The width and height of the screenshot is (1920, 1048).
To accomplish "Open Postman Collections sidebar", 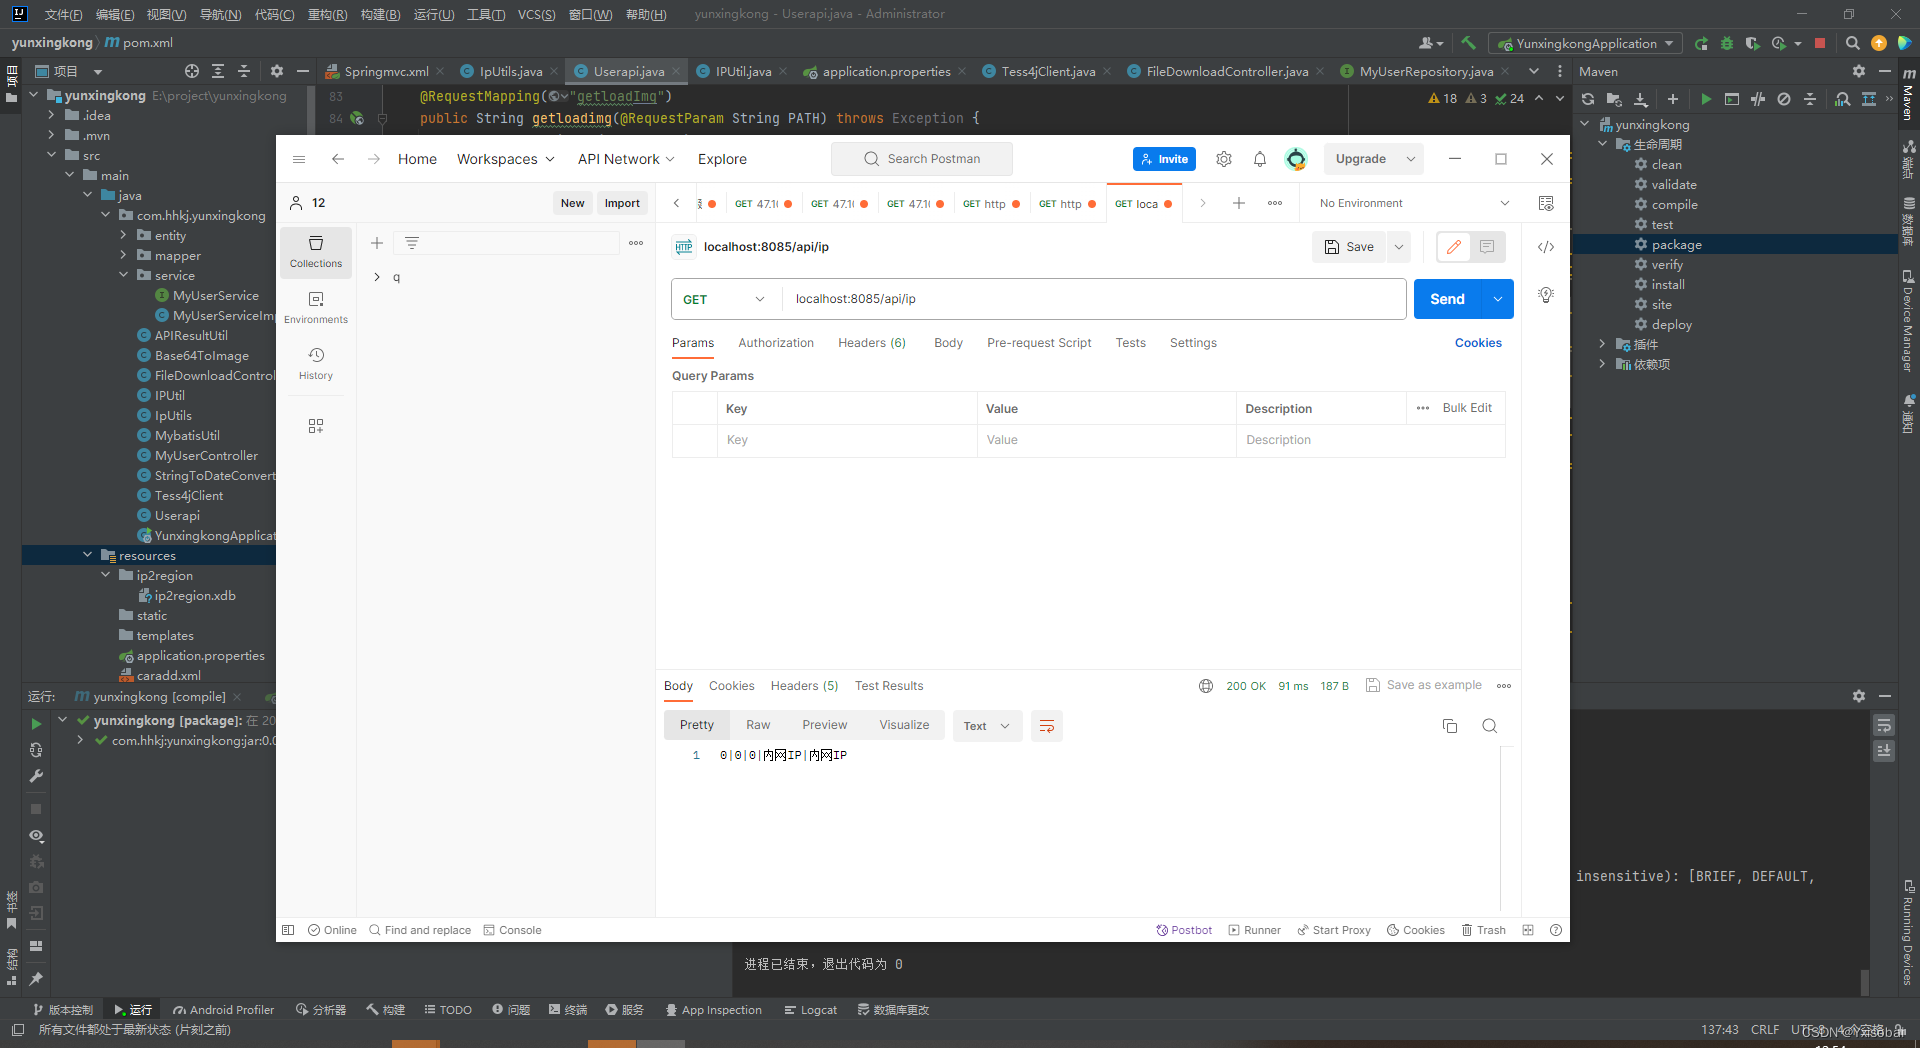I will point(316,252).
